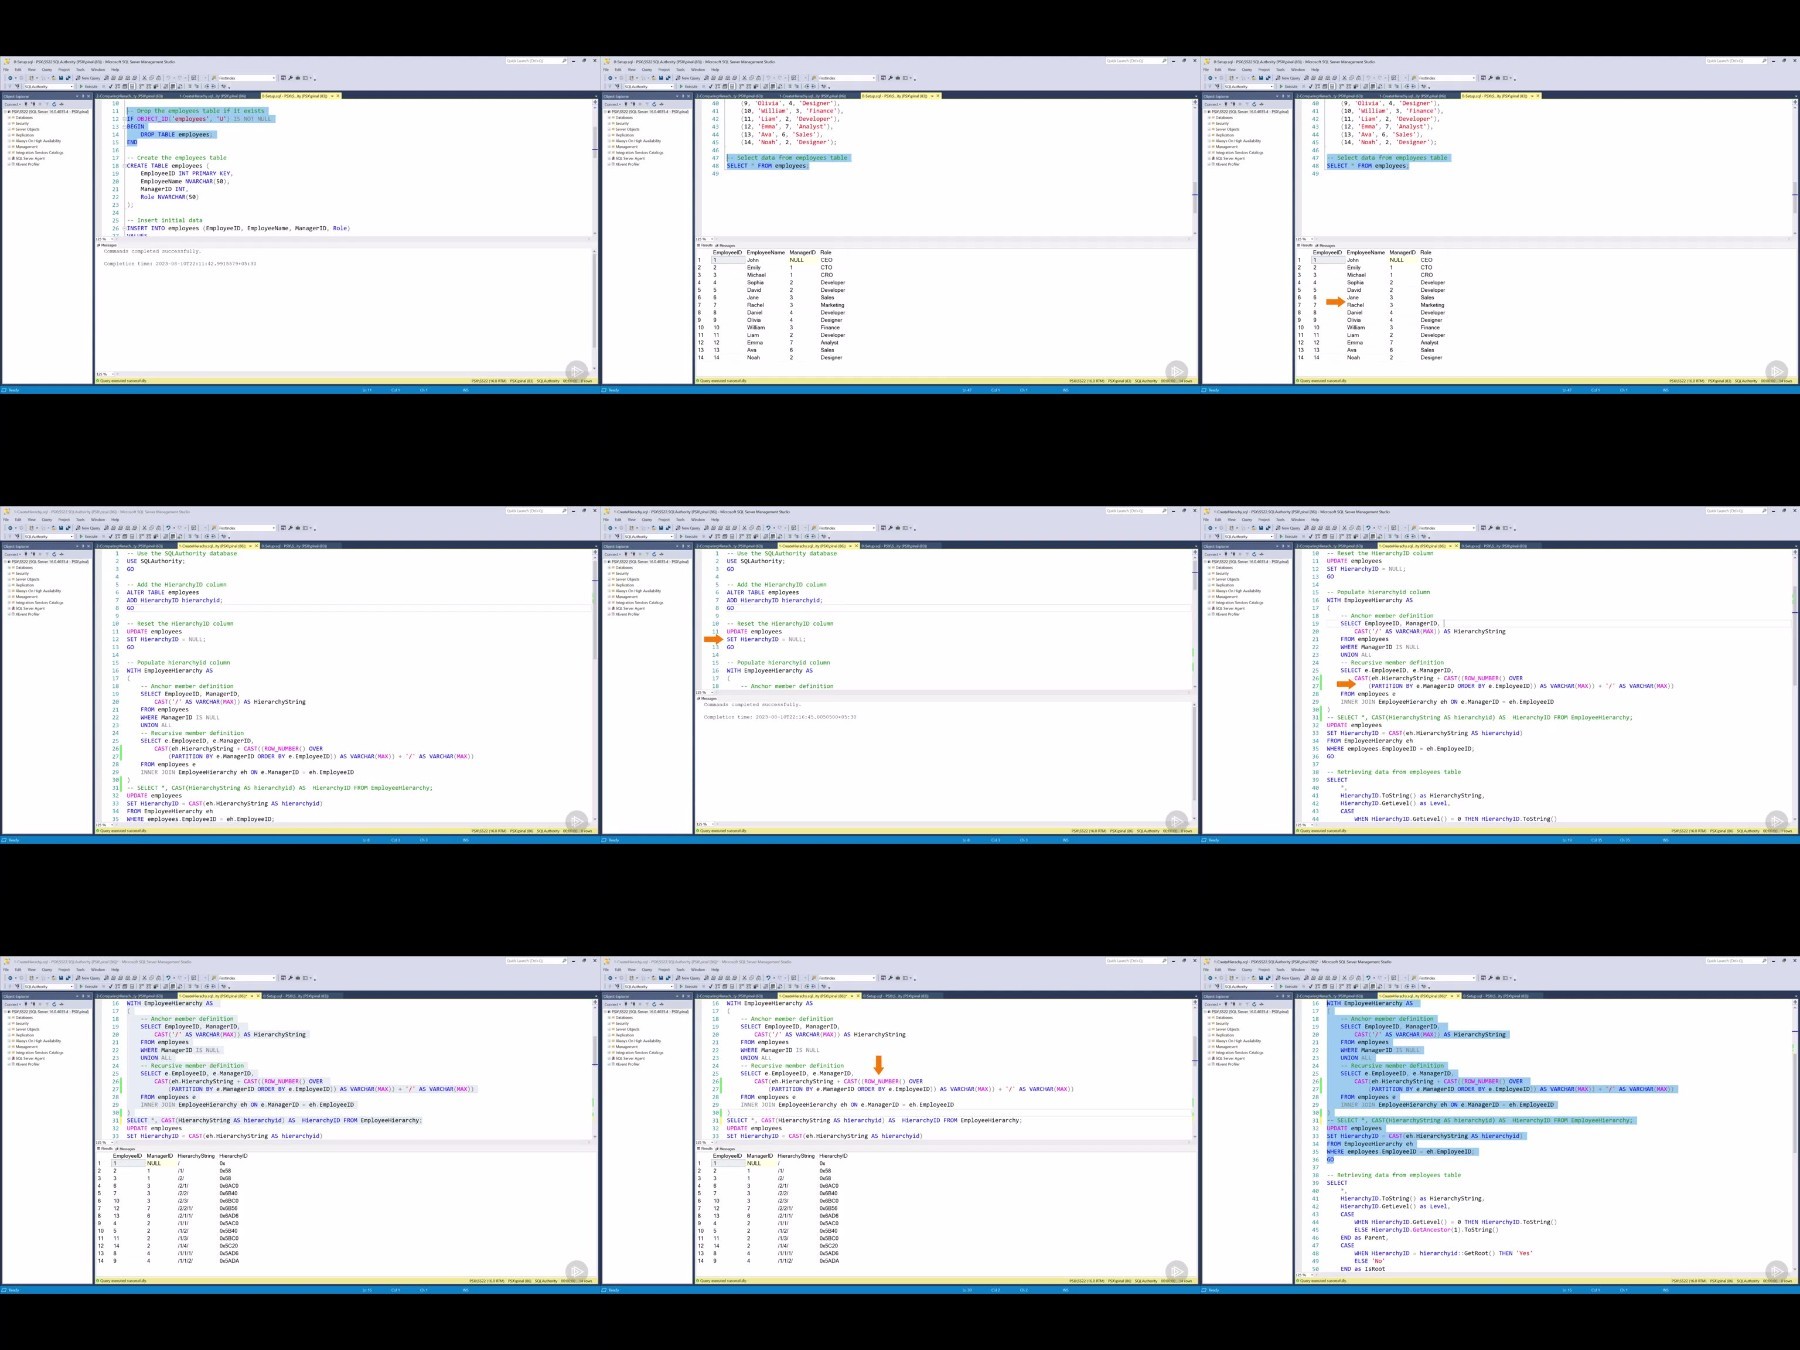1800x1350 pixels.
Task: Click Execute in the bottom-right screenshot
Action: coord(1289,986)
